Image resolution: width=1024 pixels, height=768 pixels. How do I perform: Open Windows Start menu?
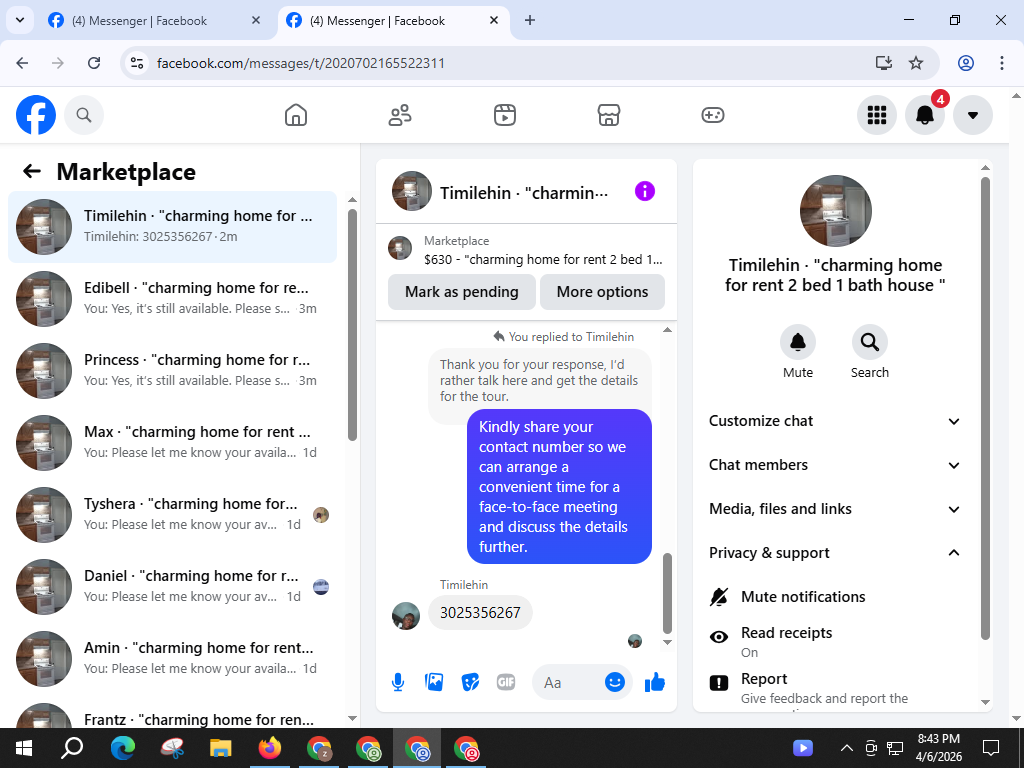point(24,747)
